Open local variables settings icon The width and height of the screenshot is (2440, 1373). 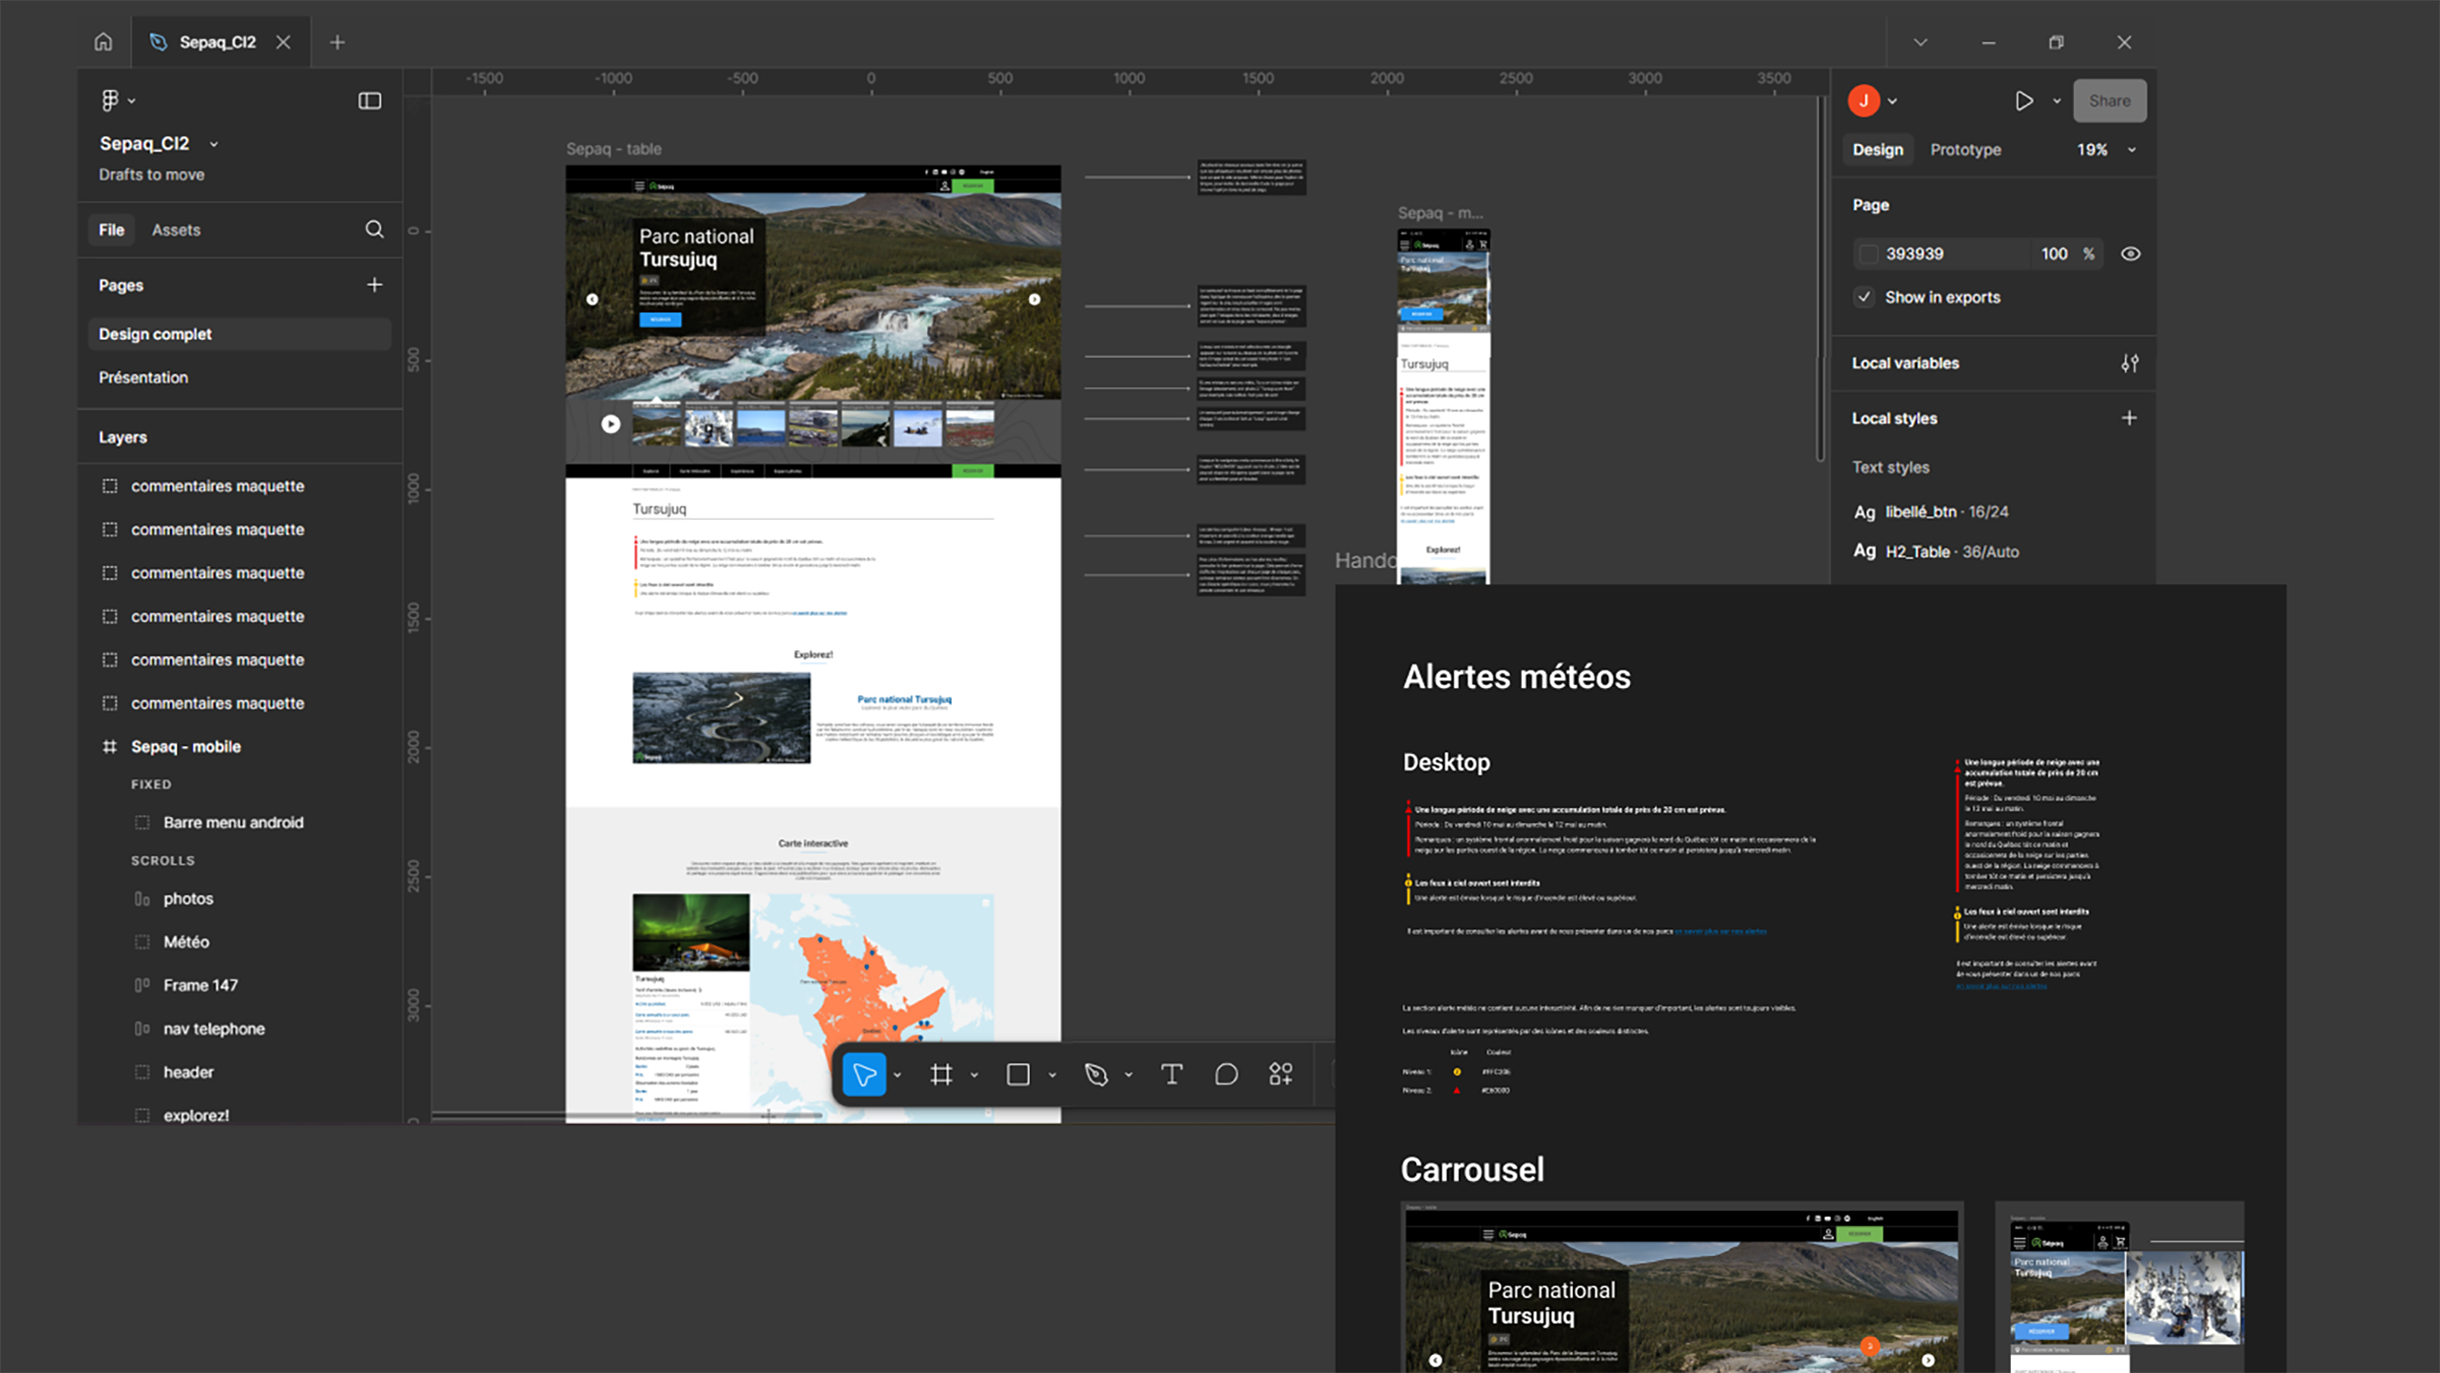point(2129,363)
